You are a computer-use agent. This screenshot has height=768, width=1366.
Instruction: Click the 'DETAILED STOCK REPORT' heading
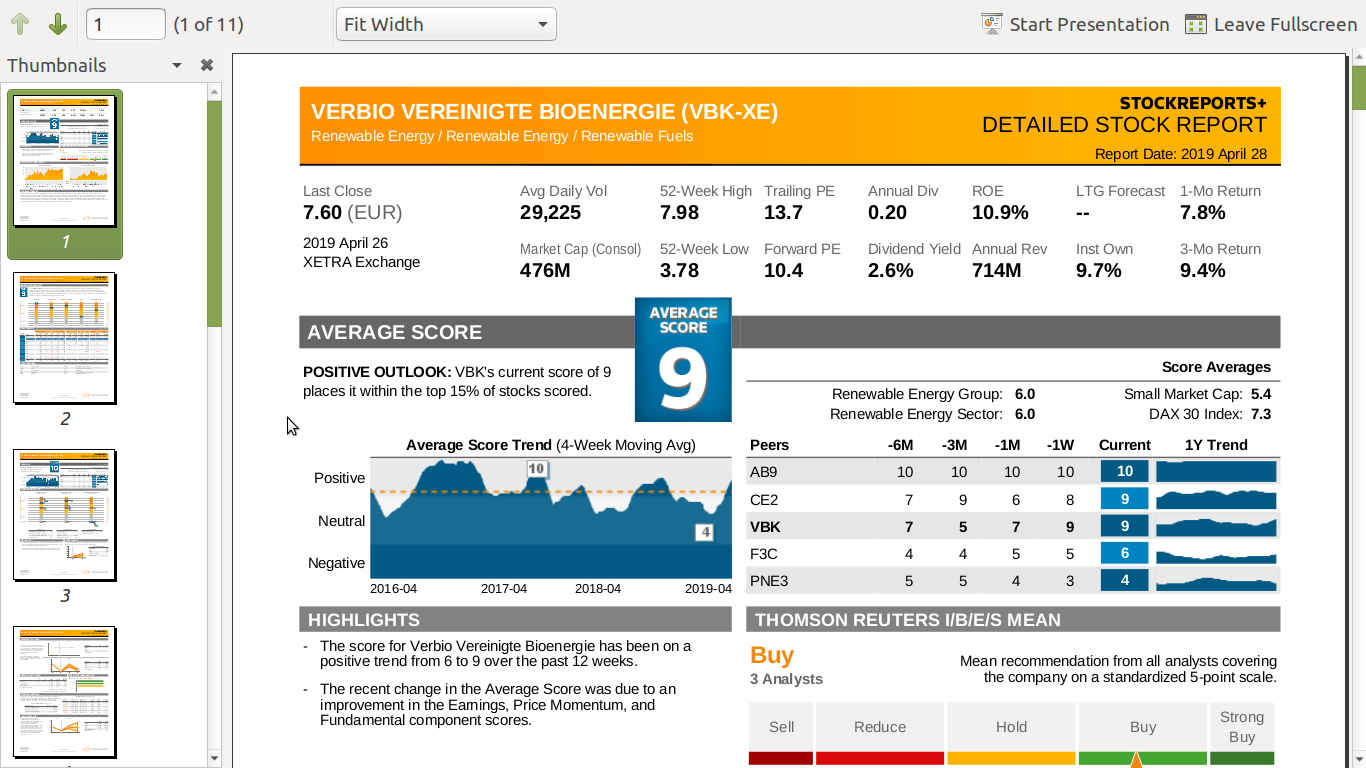pyautogui.click(x=1124, y=125)
